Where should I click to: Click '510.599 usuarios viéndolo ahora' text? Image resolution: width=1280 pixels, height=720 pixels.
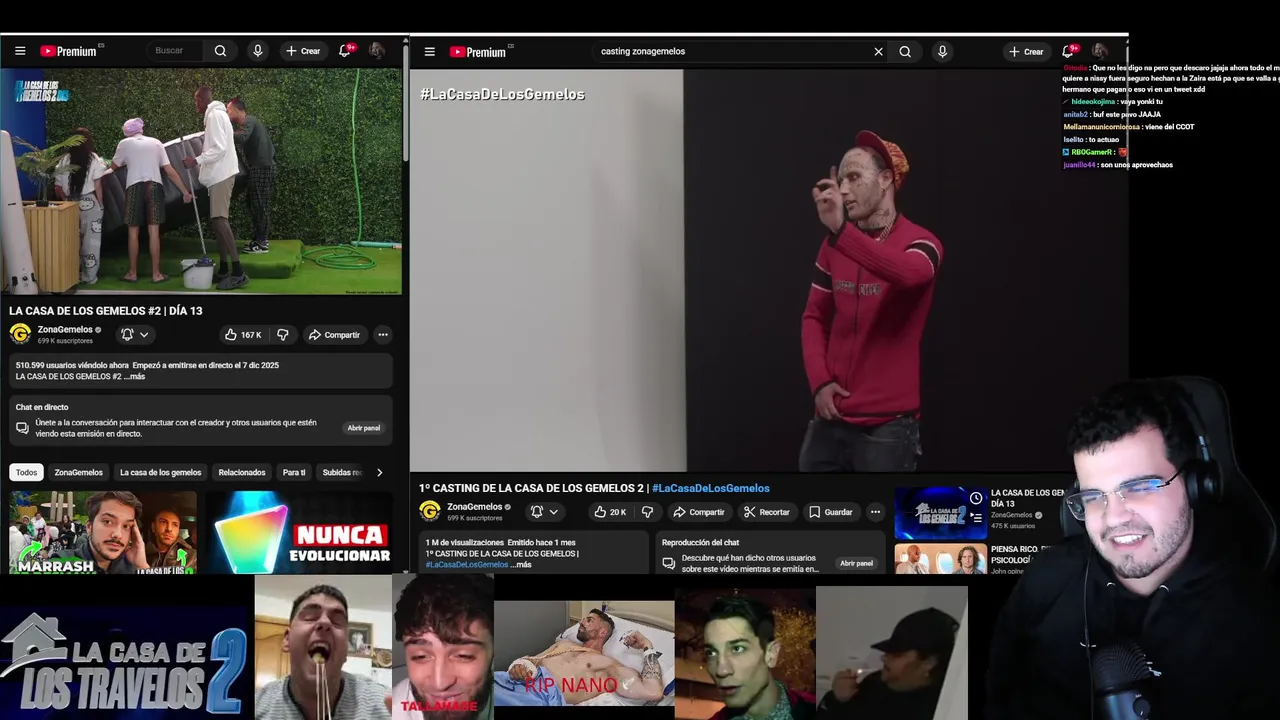coord(72,366)
